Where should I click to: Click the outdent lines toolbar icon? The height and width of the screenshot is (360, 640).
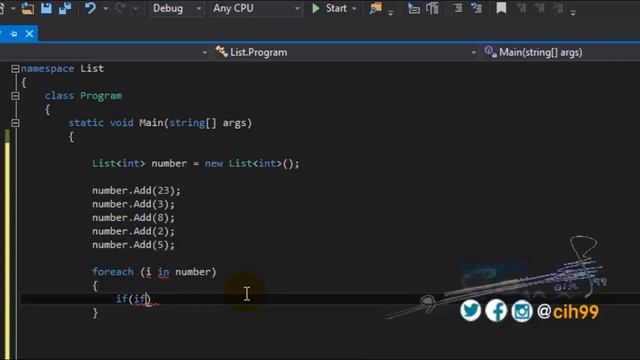coord(432,8)
